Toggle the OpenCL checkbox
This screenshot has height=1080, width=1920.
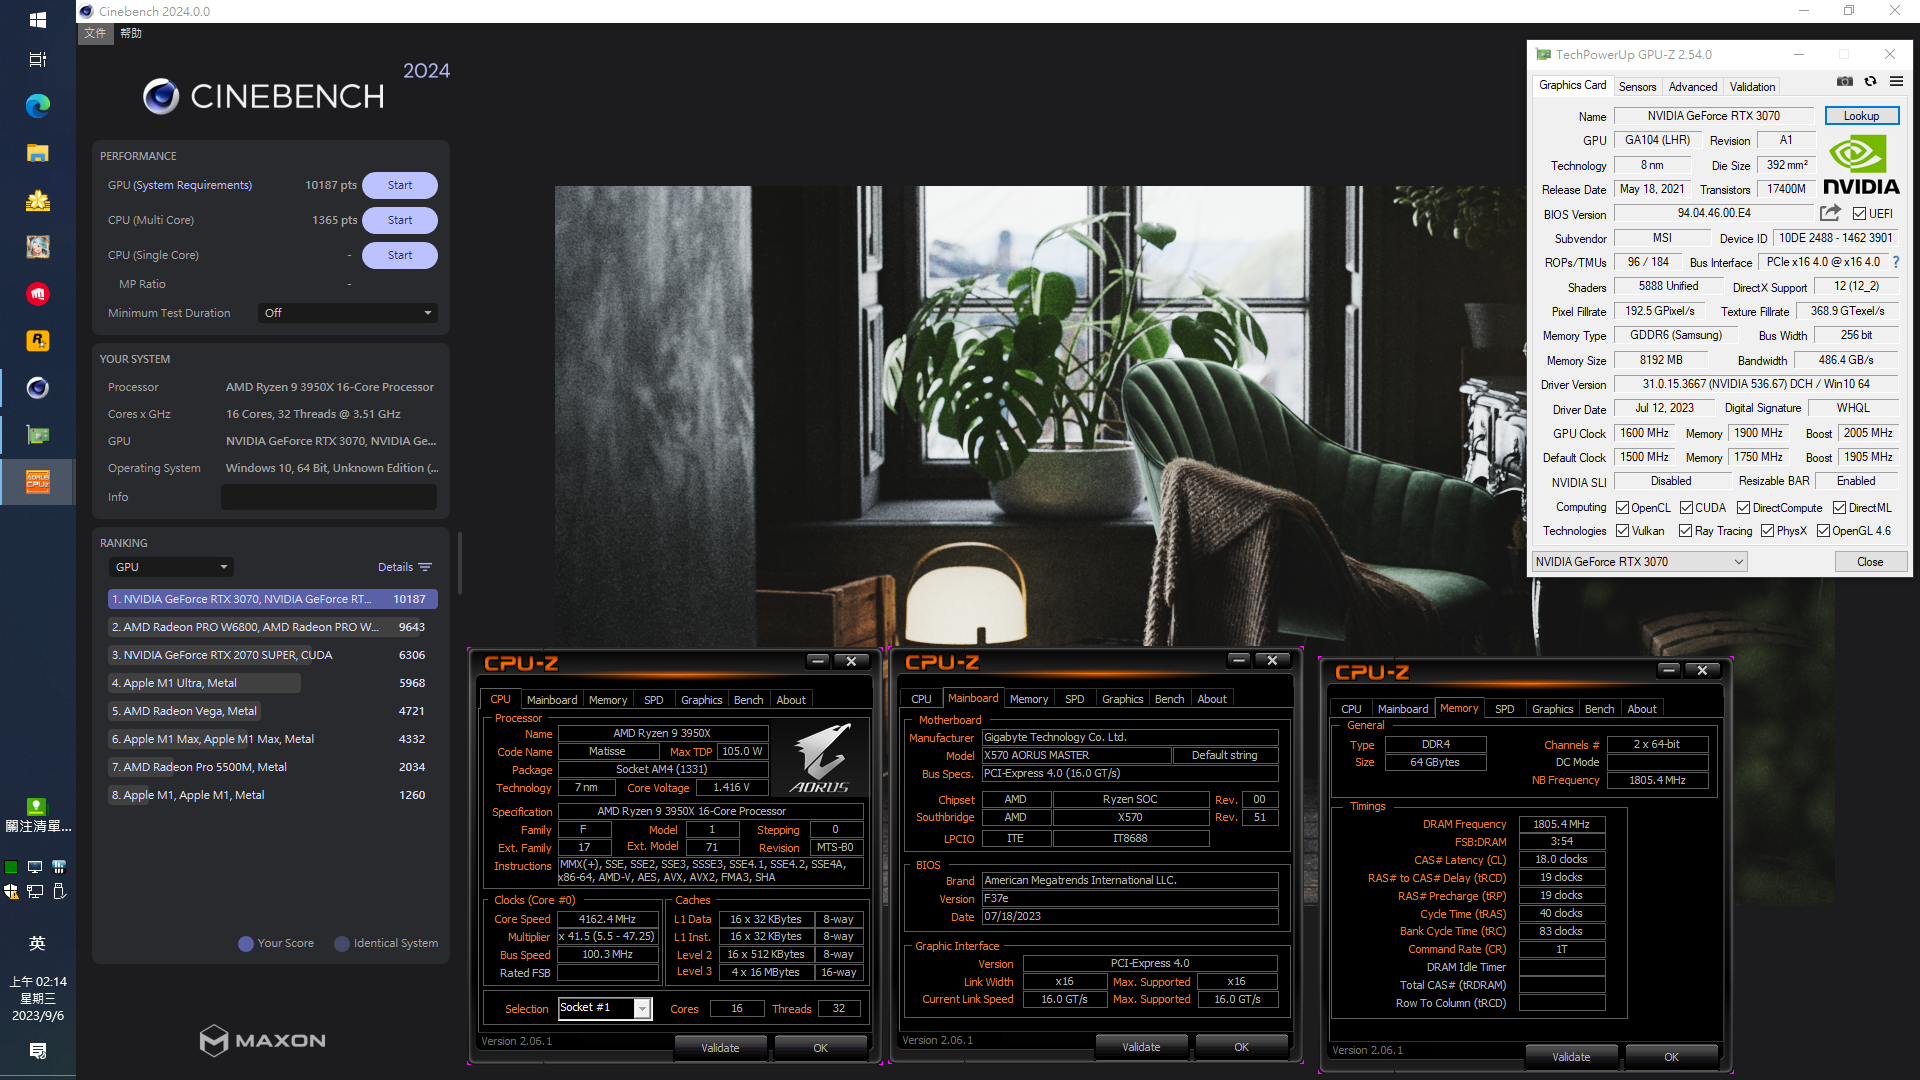1622,508
